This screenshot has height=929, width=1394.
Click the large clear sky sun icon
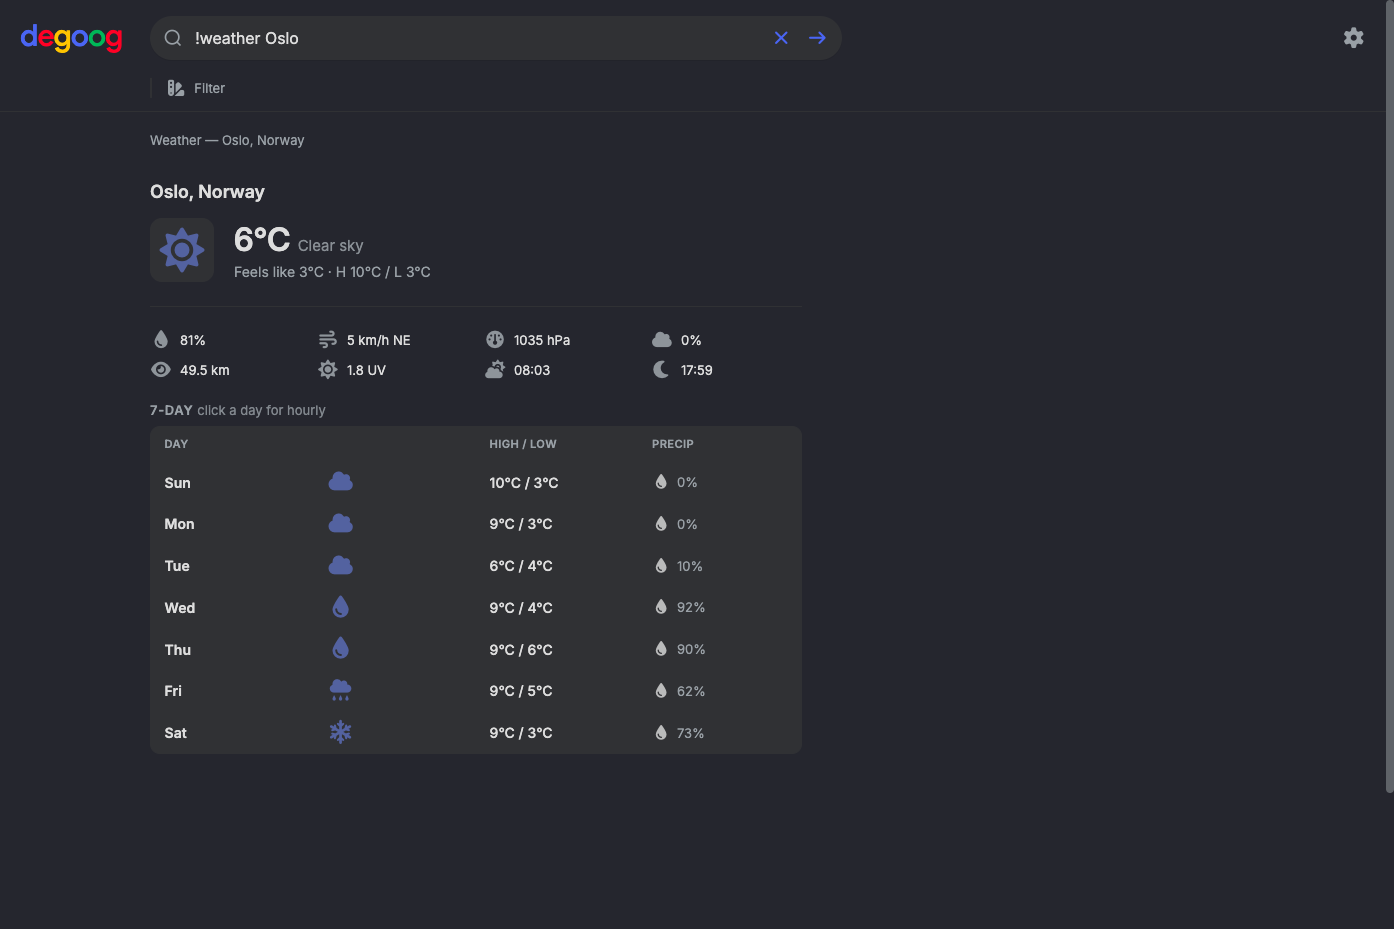[182, 250]
